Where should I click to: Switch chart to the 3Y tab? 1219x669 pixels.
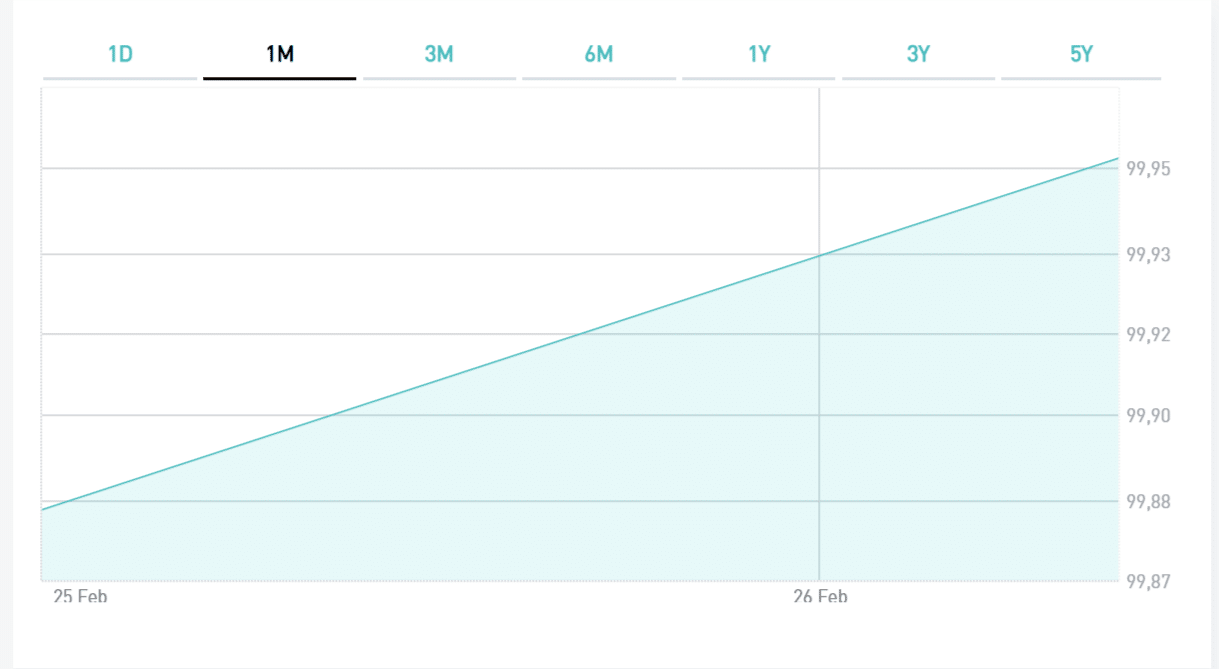(918, 55)
